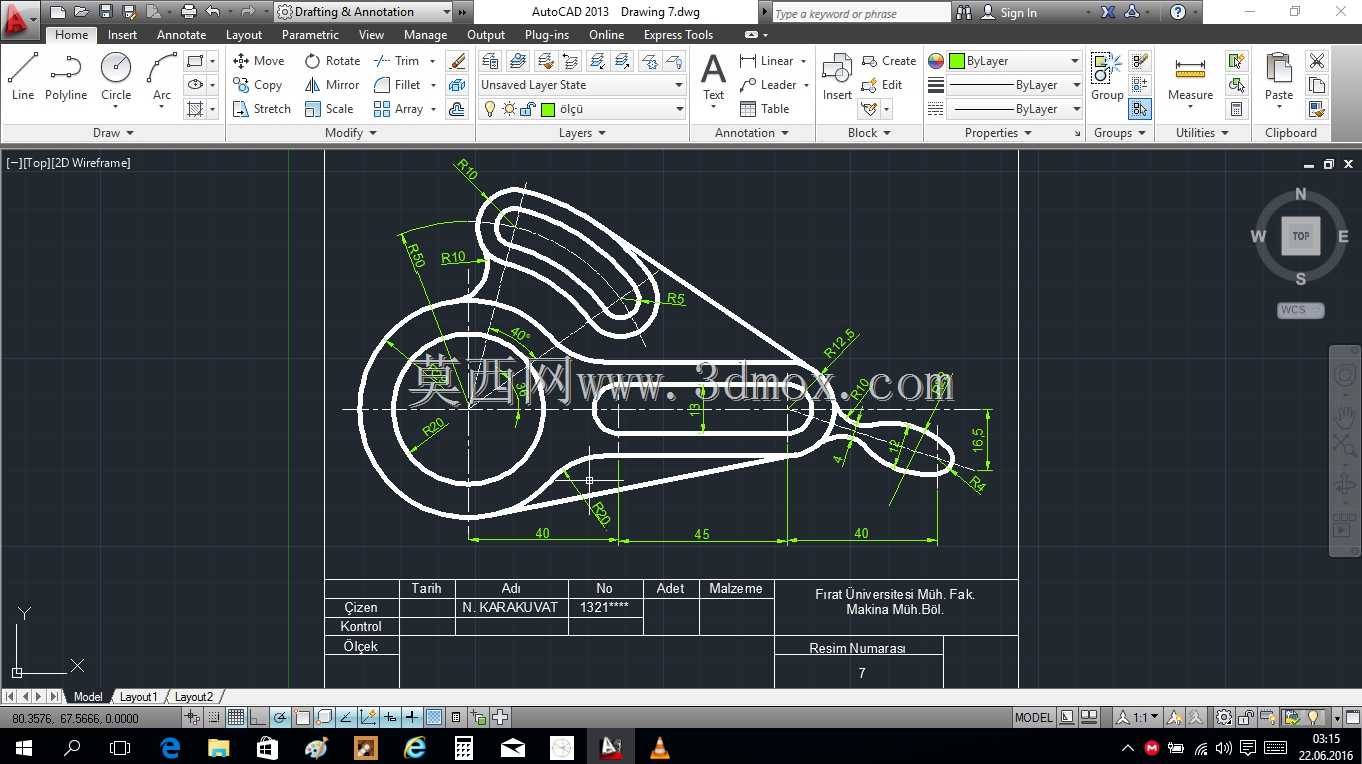Click the Stretch tool

(261, 109)
